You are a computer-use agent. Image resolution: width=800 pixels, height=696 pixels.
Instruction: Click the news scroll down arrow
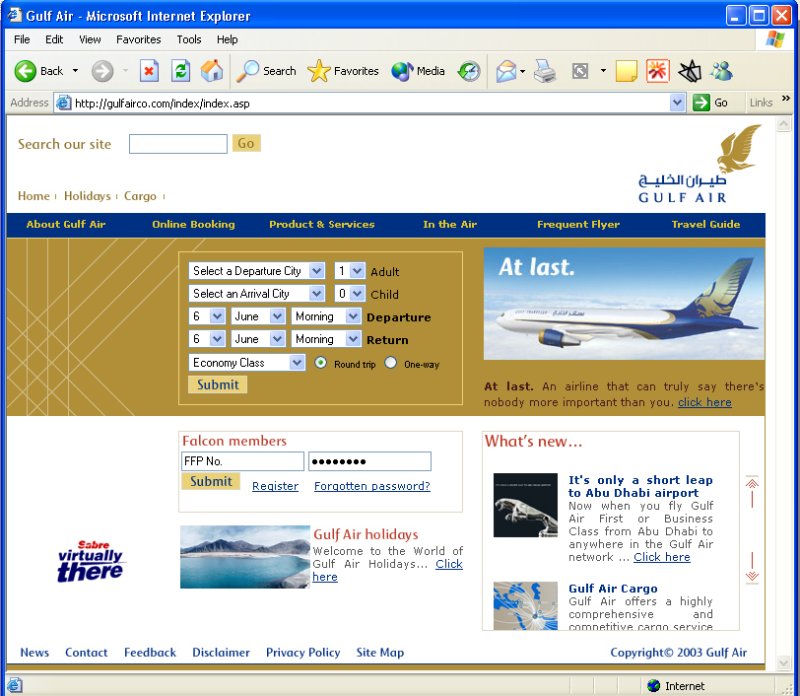tap(752, 566)
